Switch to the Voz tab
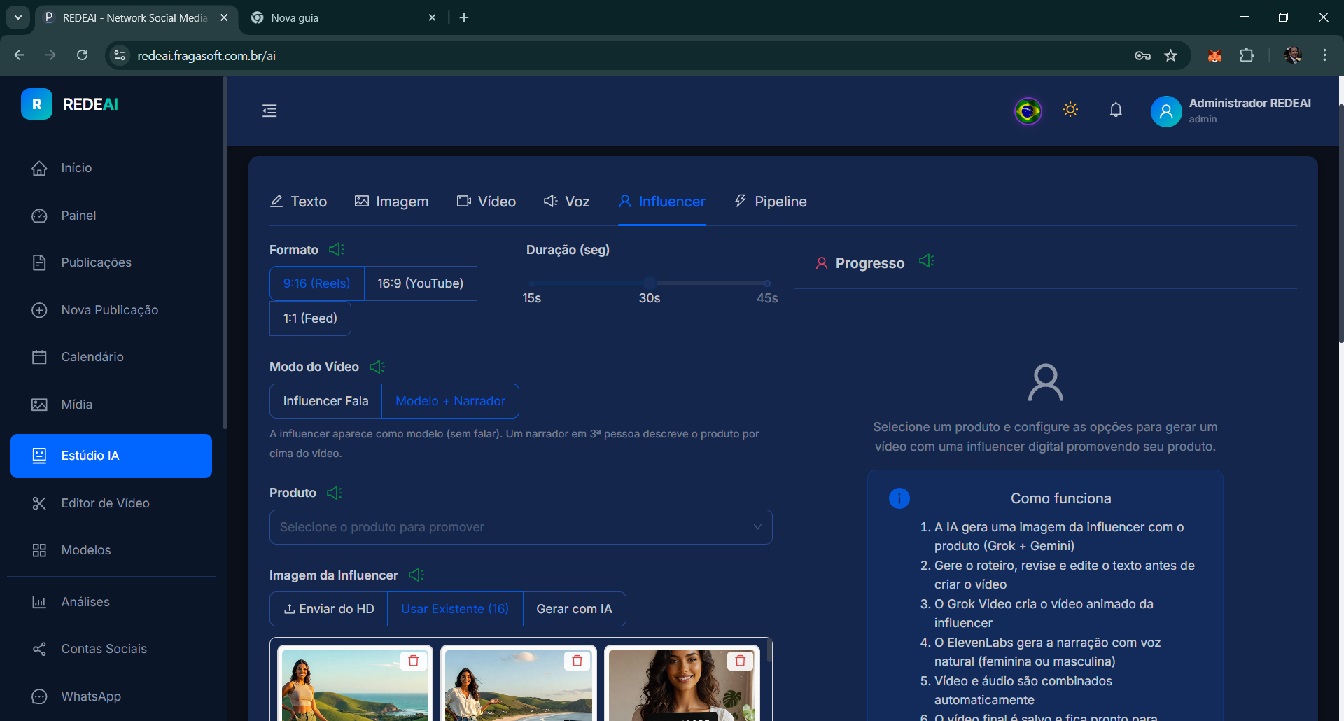The image size is (1344, 721). 566,201
